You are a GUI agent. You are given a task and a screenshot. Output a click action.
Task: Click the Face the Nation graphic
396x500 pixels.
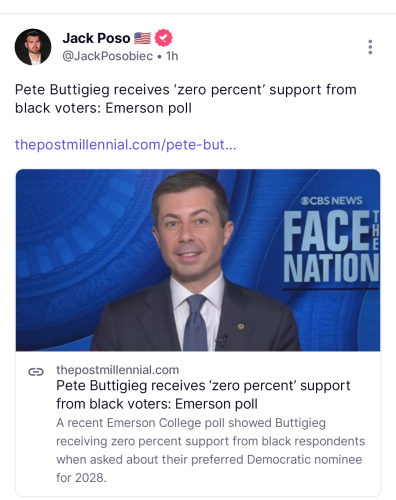[x=331, y=247]
